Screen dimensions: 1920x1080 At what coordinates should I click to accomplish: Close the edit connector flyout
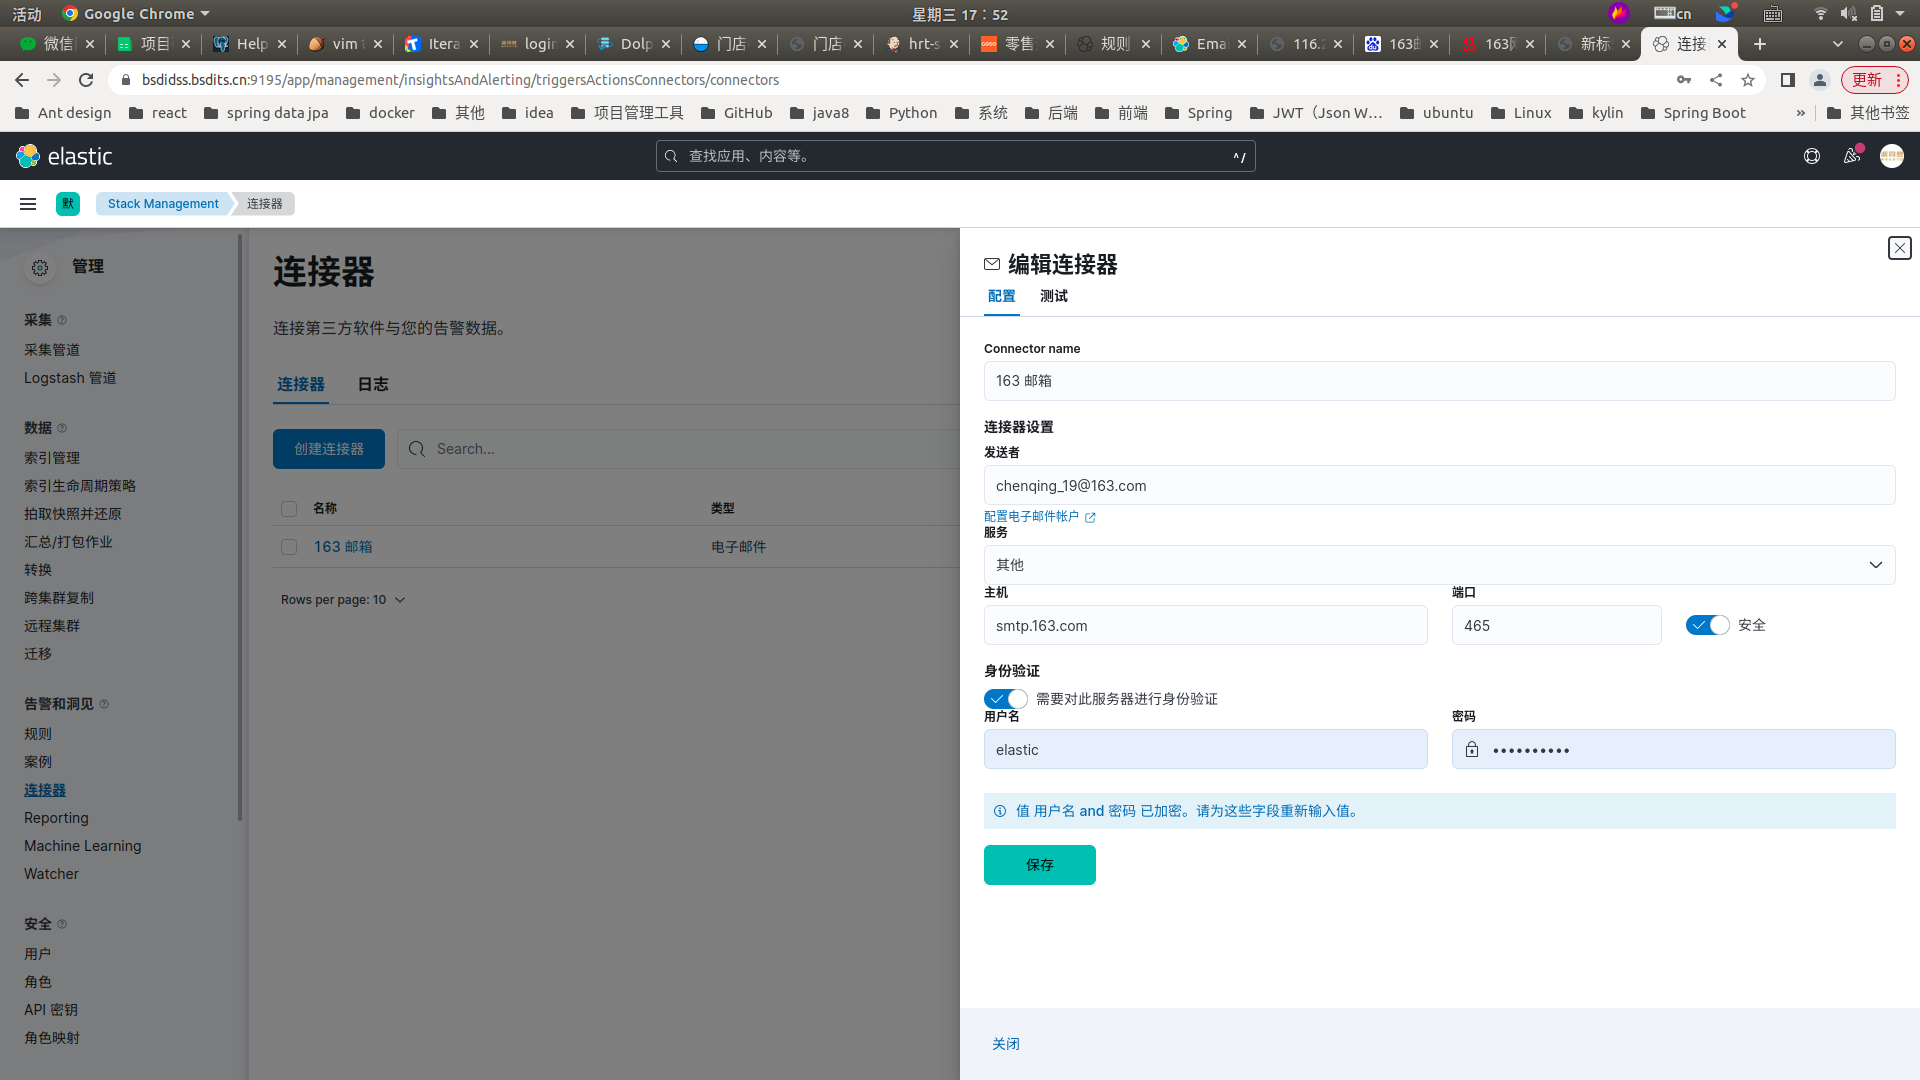(1899, 248)
